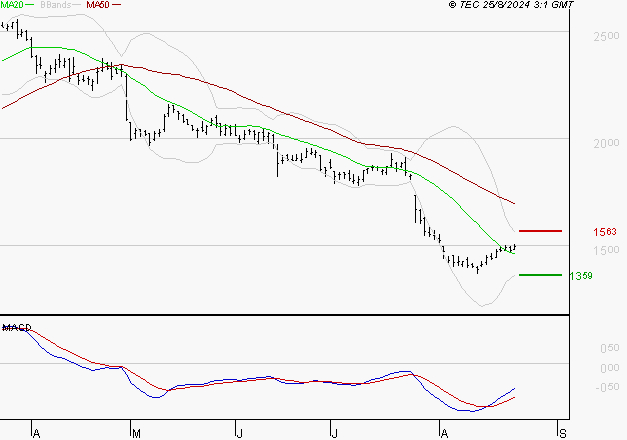Click the red resistance level line

(540, 231)
